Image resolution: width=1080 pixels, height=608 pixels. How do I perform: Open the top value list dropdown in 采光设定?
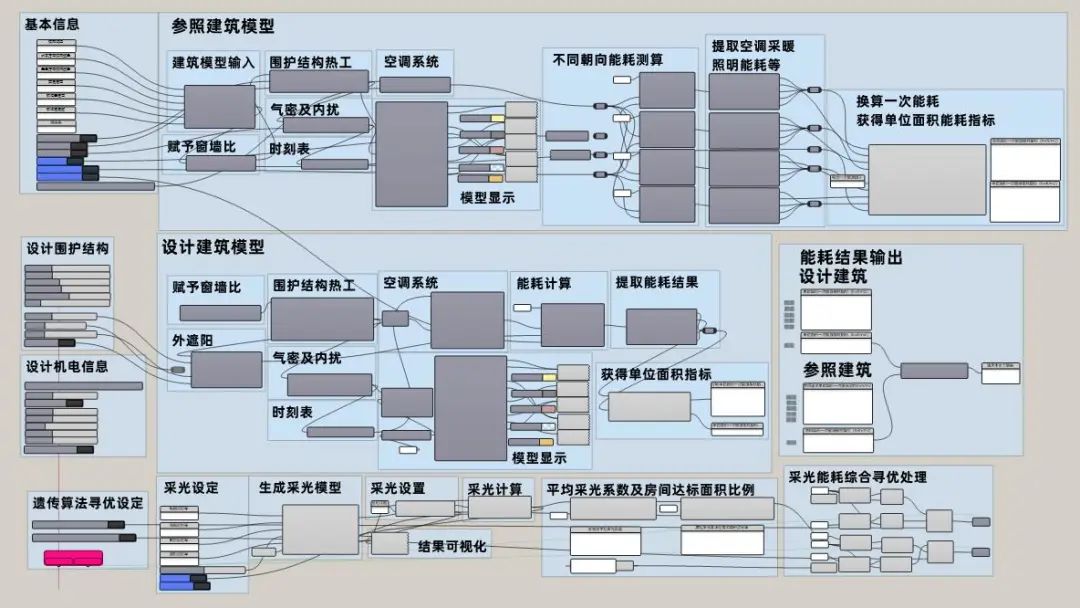point(179,508)
